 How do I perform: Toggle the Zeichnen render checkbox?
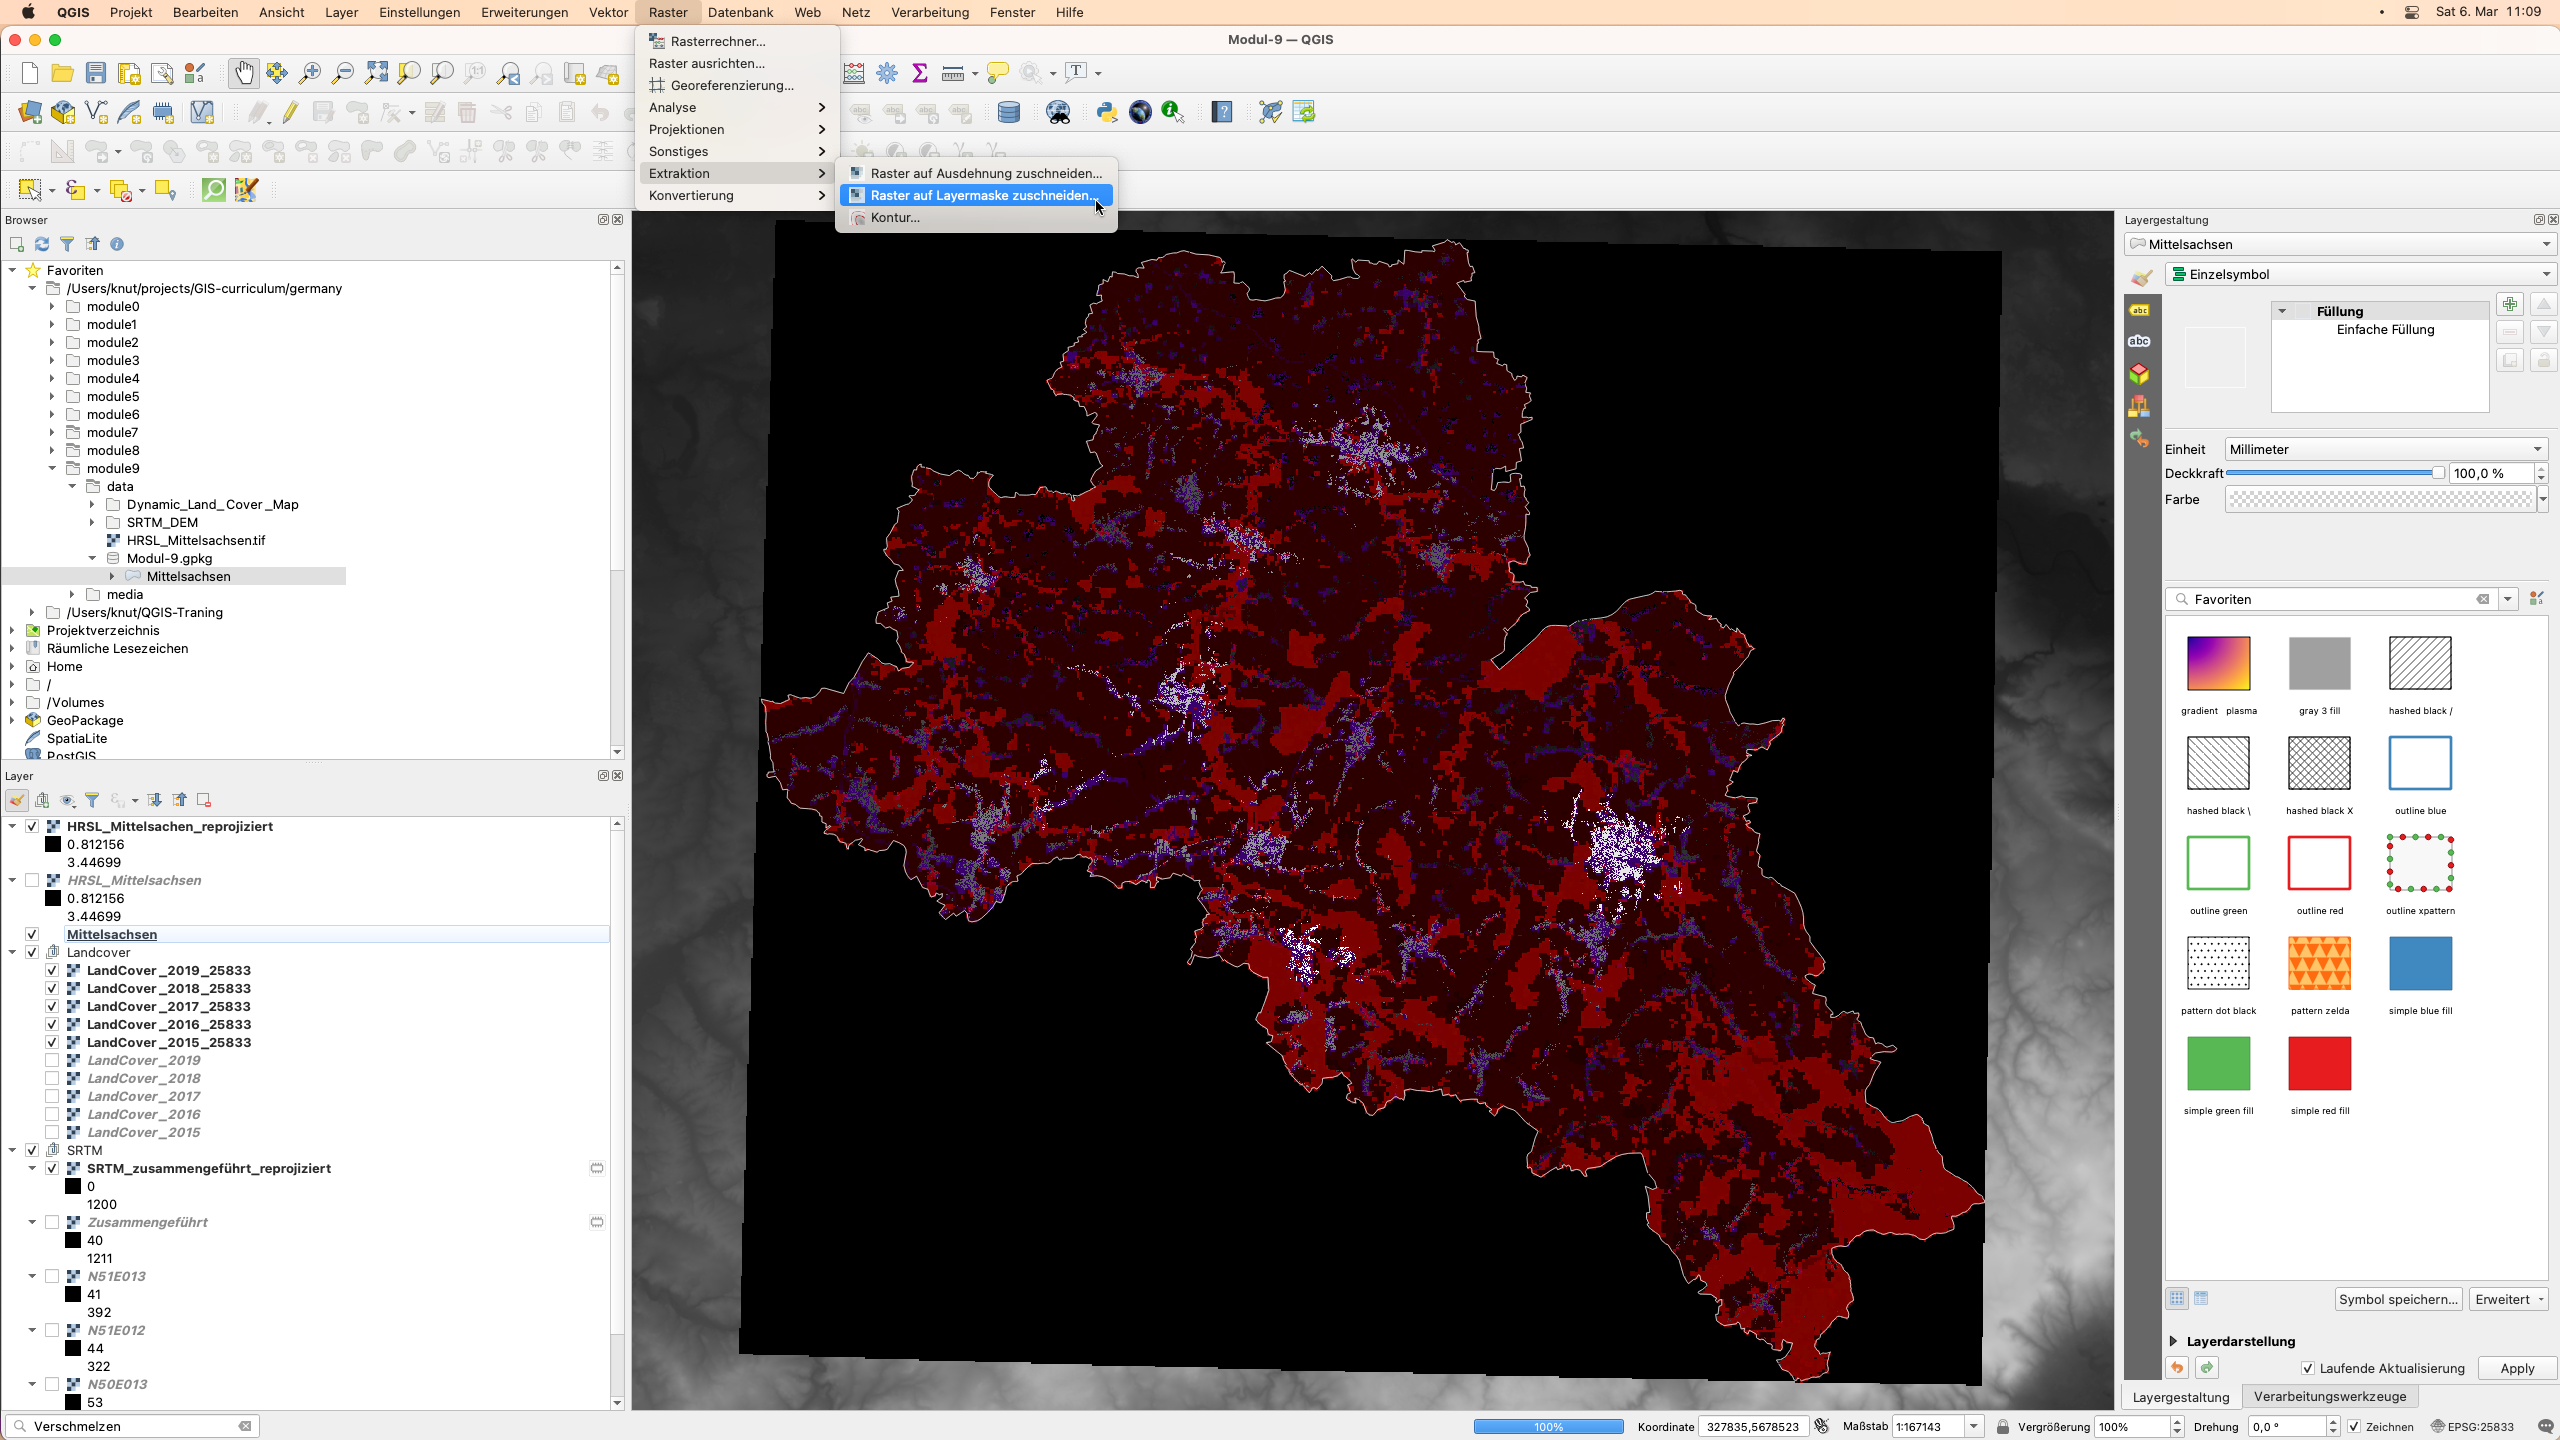(x=2355, y=1427)
